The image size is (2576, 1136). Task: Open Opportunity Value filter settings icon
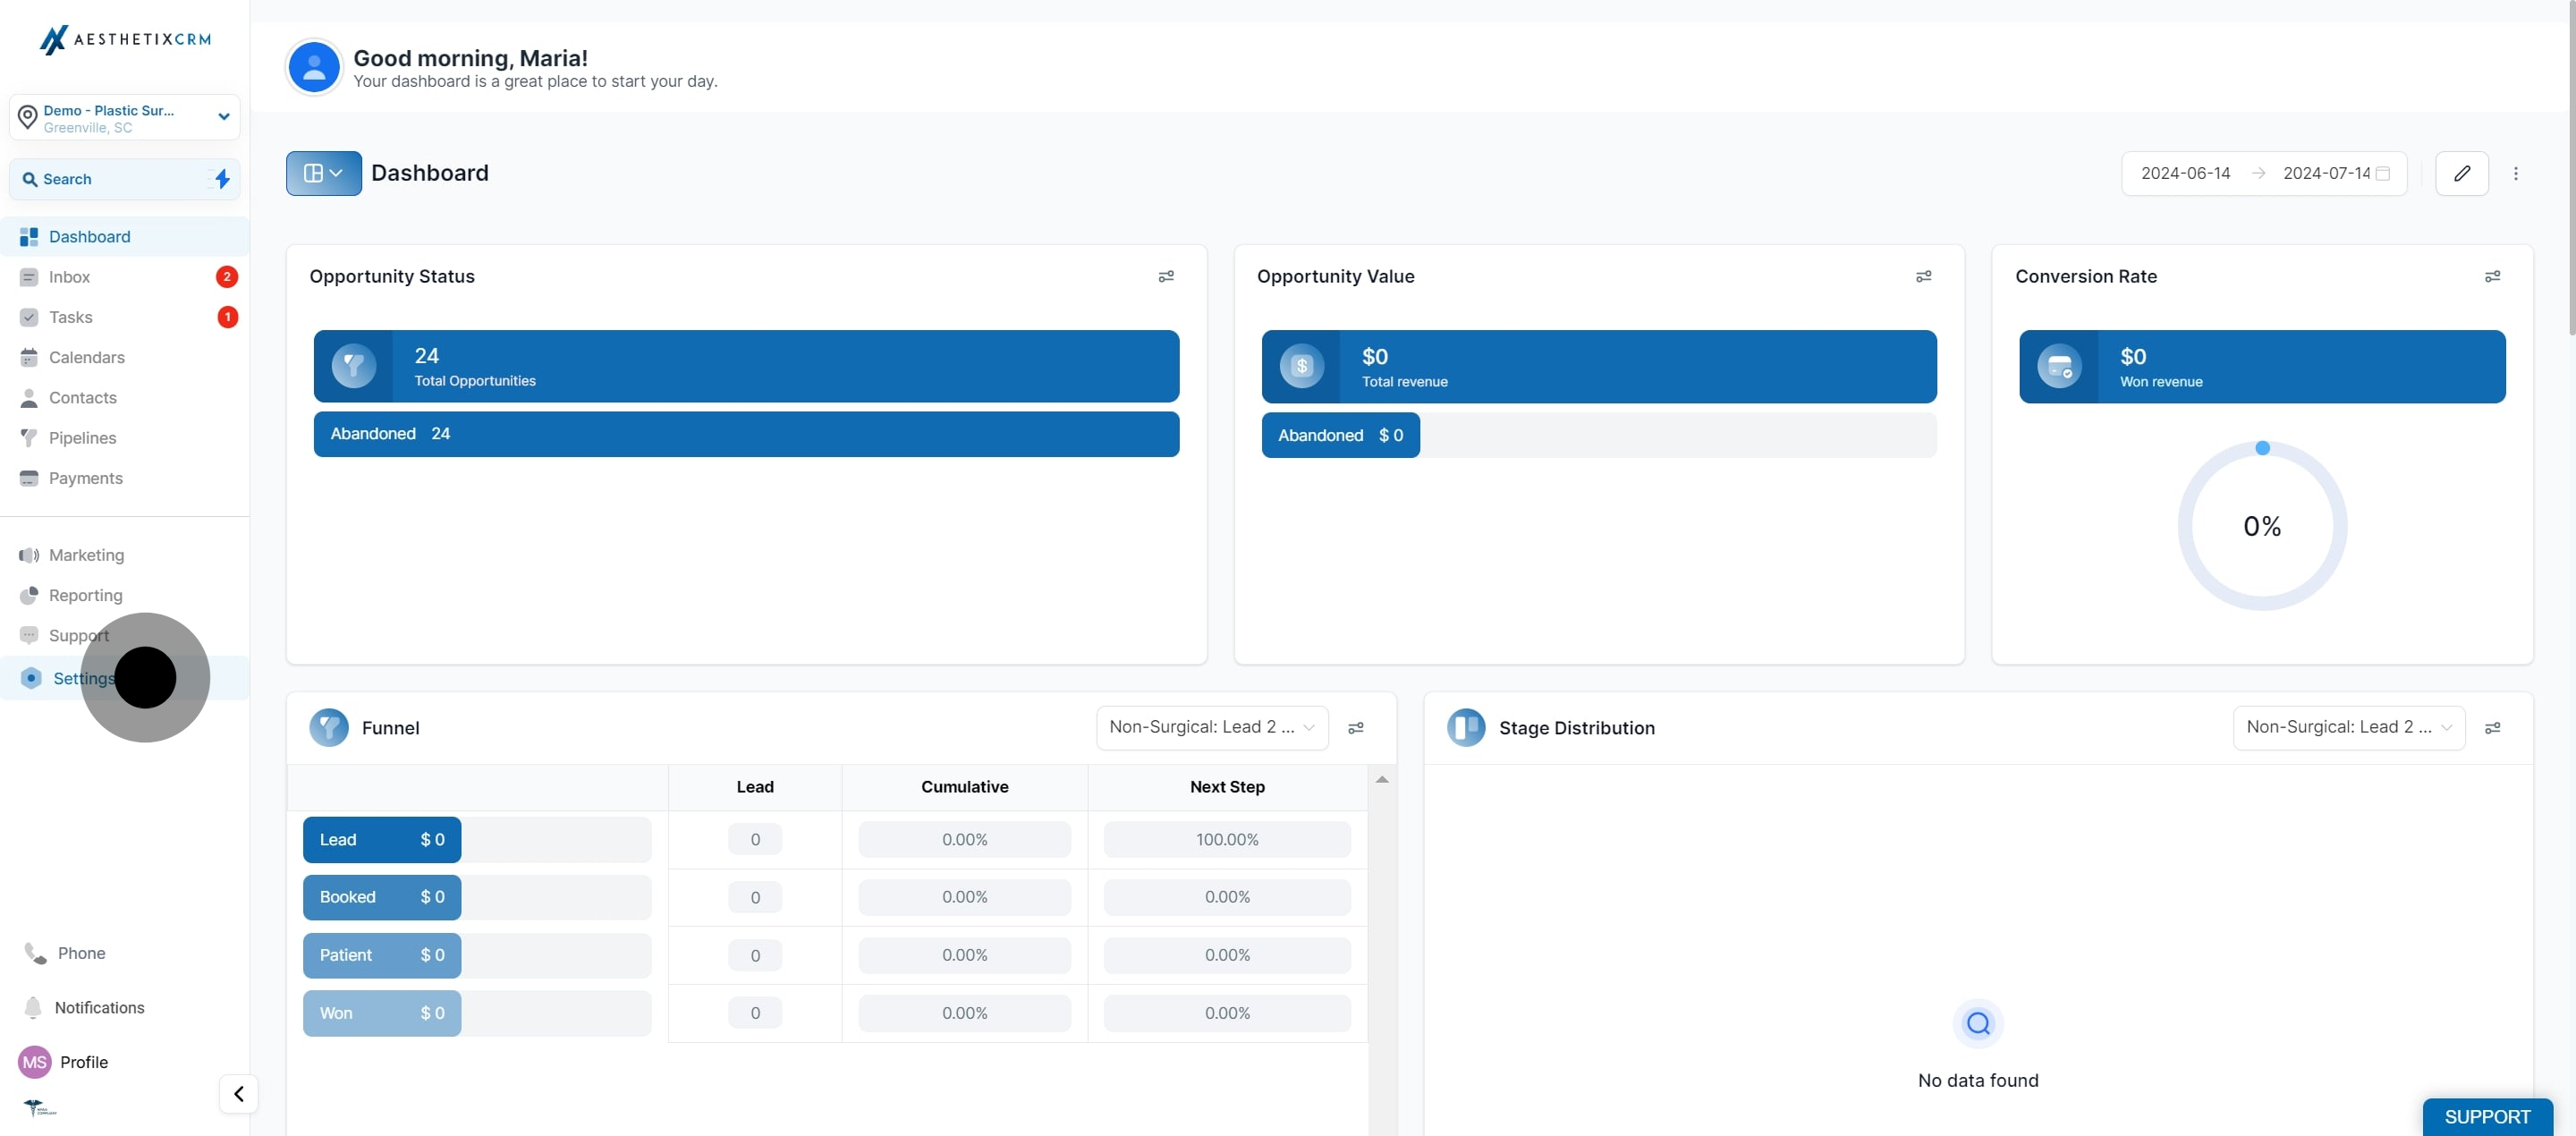click(1922, 277)
